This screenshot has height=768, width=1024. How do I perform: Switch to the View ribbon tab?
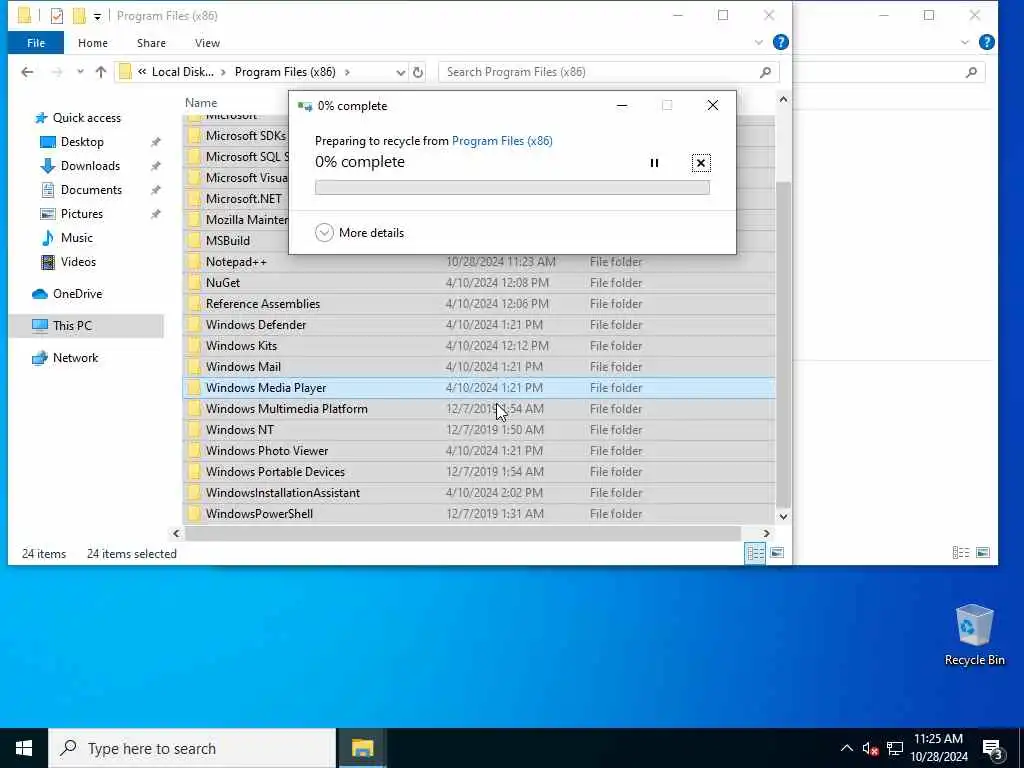[x=207, y=43]
